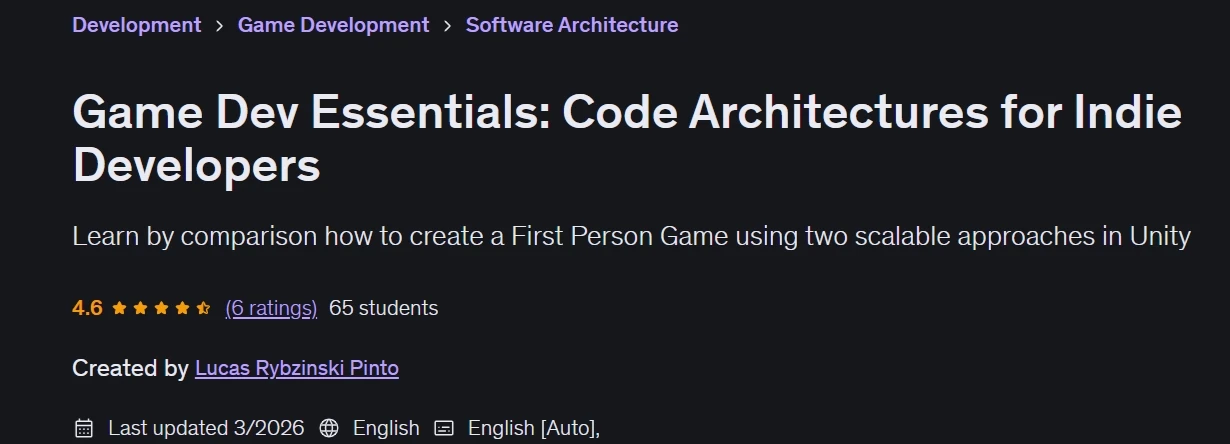Click the star rating icons
The image size is (1230, 444).
click(x=160, y=308)
